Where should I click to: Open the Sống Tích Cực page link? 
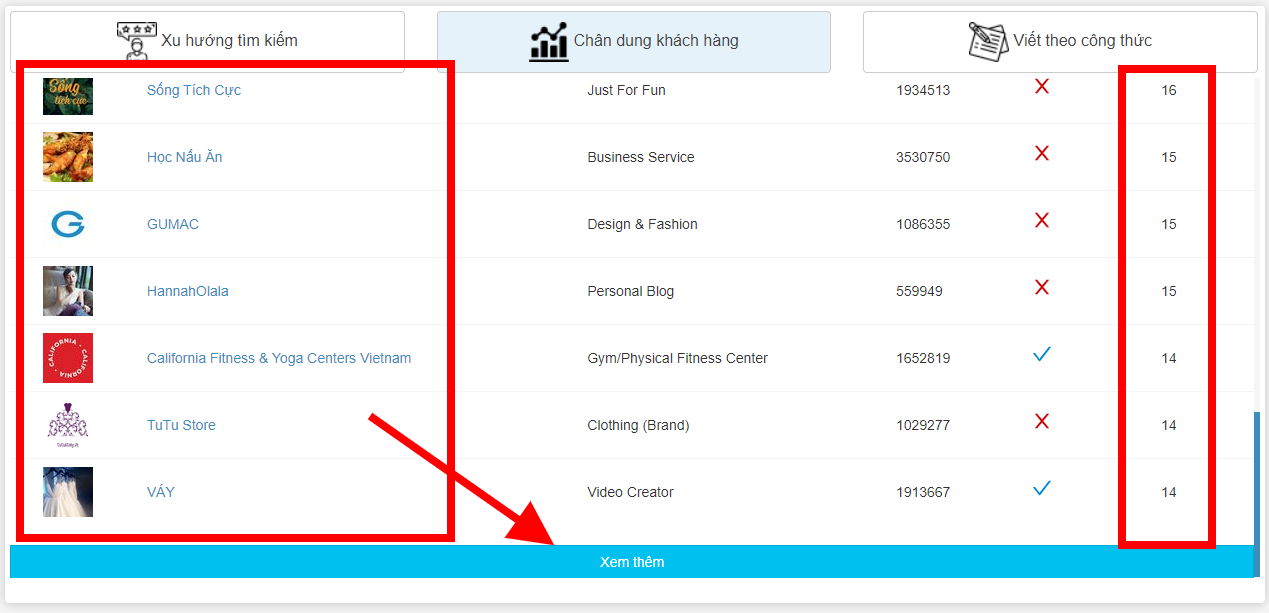[x=194, y=90]
